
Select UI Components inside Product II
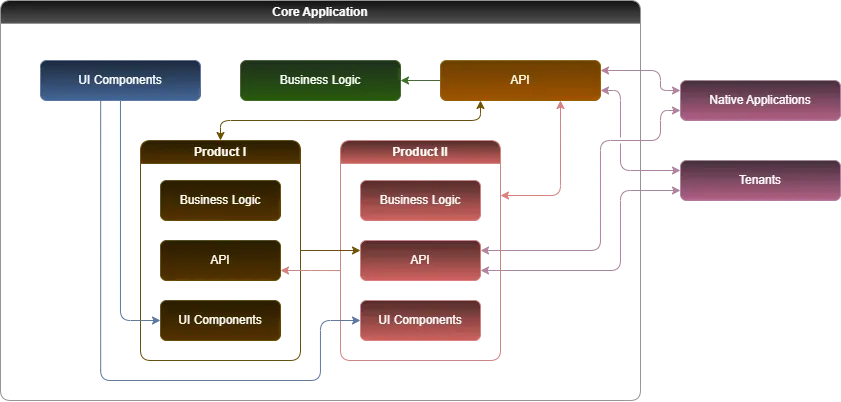420,320
